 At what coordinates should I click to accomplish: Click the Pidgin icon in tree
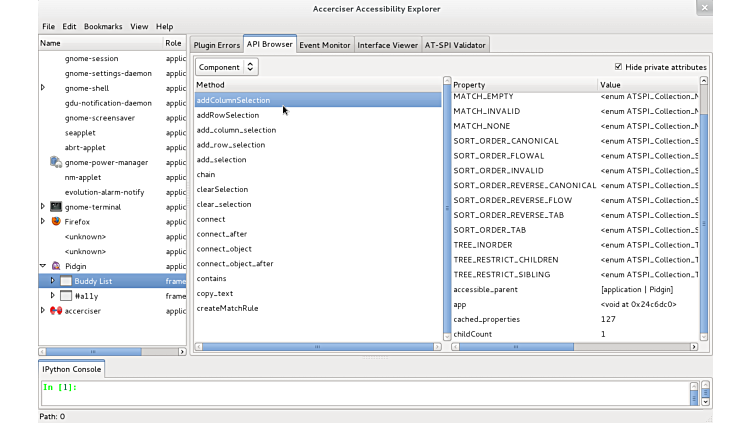click(56, 266)
